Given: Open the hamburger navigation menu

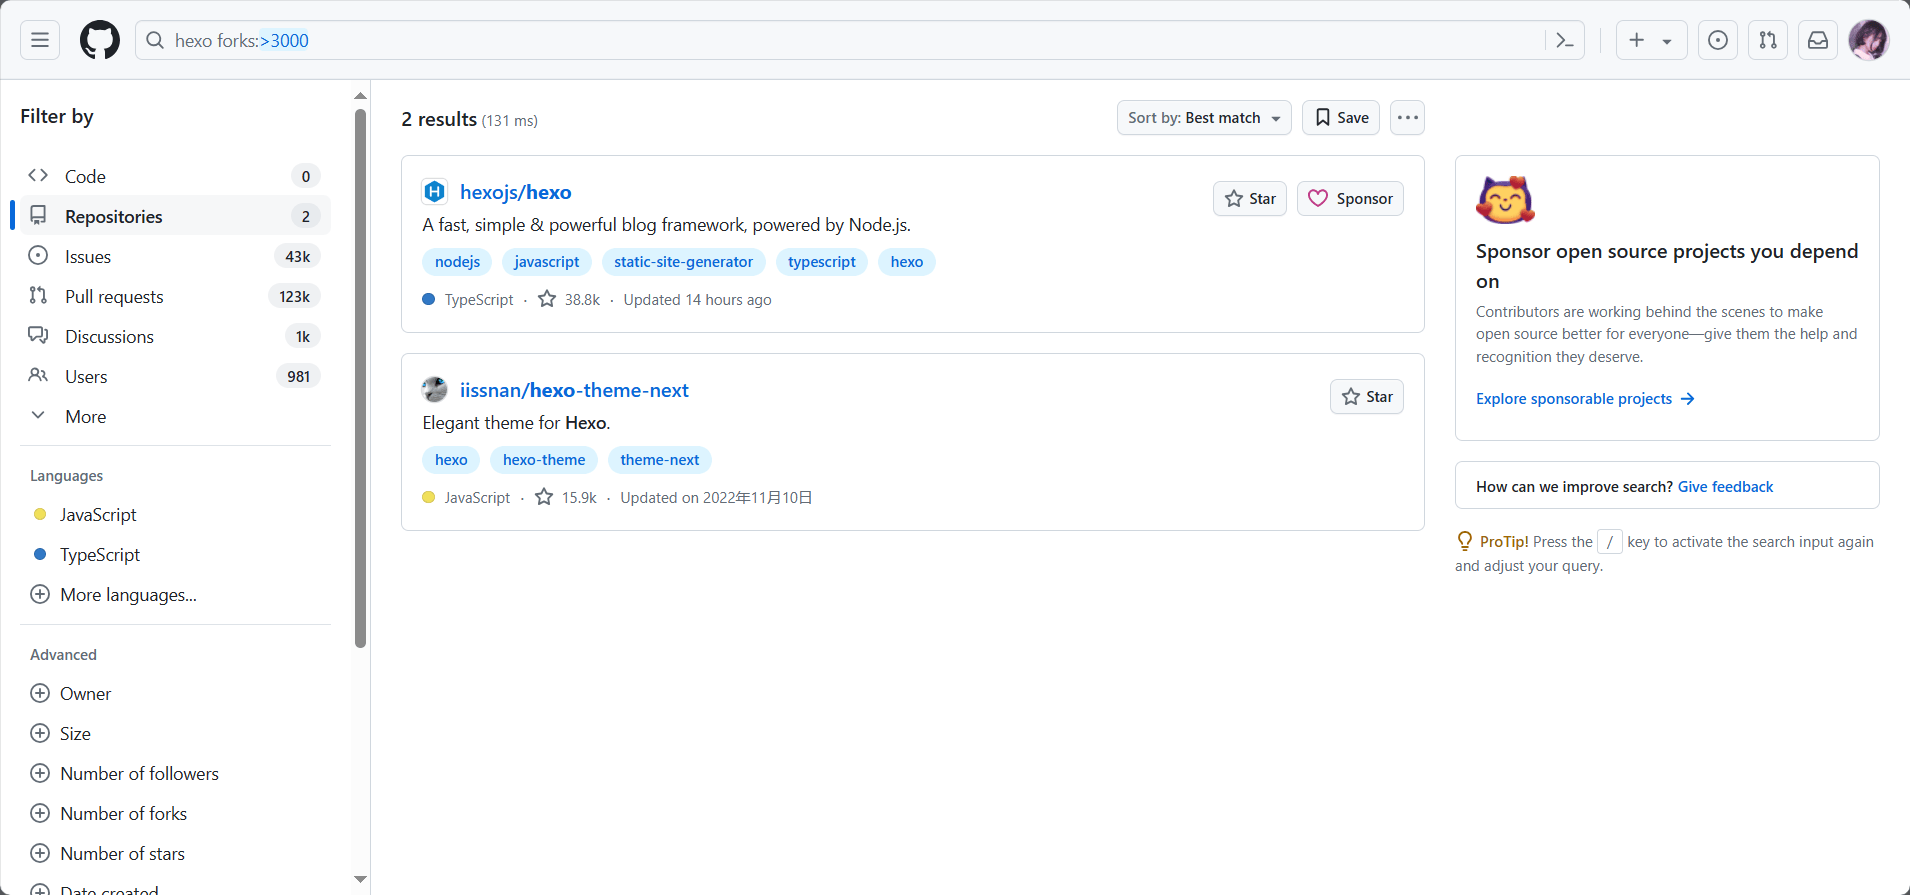Looking at the screenshot, I should pos(40,40).
